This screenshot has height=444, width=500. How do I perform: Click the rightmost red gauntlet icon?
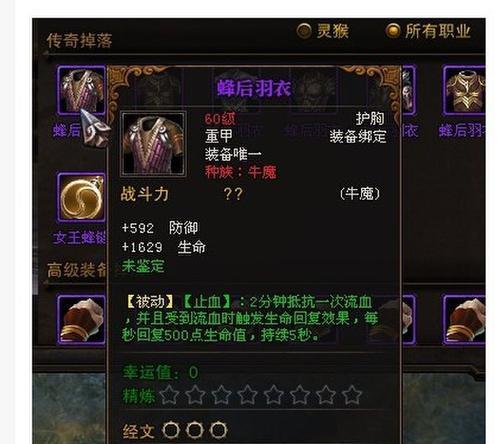point(464,319)
